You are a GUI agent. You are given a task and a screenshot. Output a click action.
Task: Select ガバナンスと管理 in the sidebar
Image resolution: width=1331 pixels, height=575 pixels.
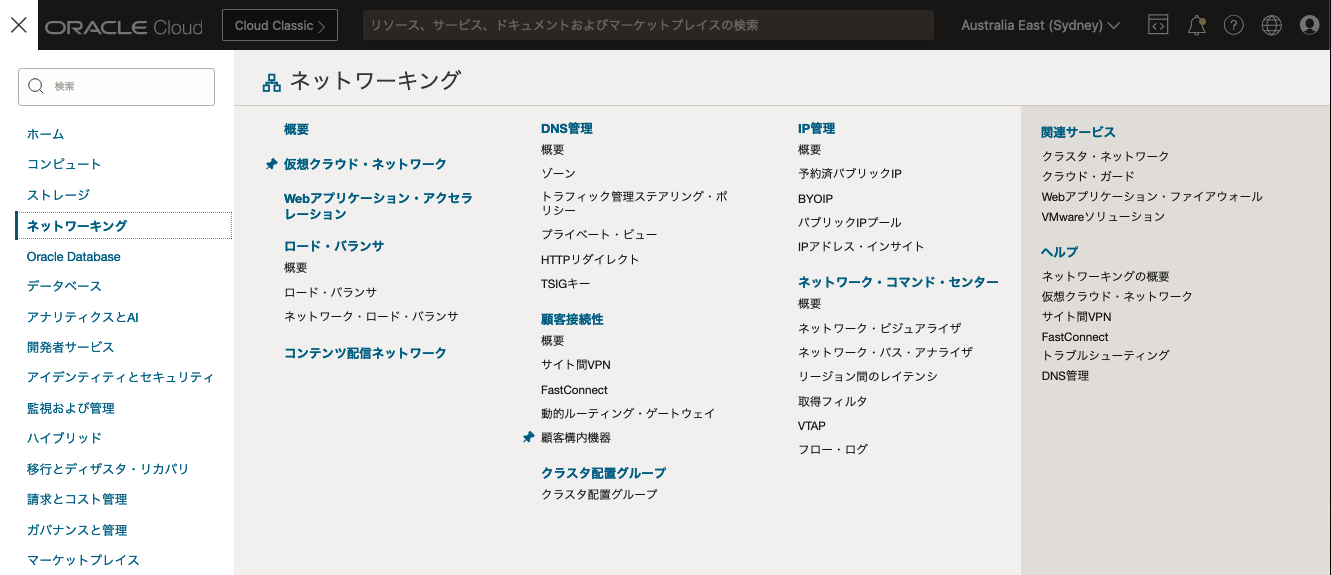(x=77, y=530)
